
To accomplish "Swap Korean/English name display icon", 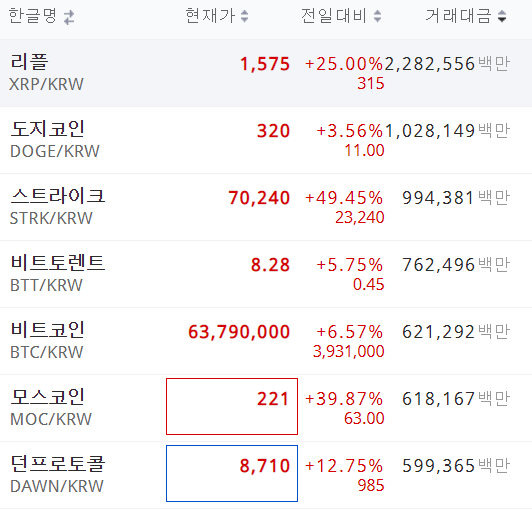I will point(69,17).
